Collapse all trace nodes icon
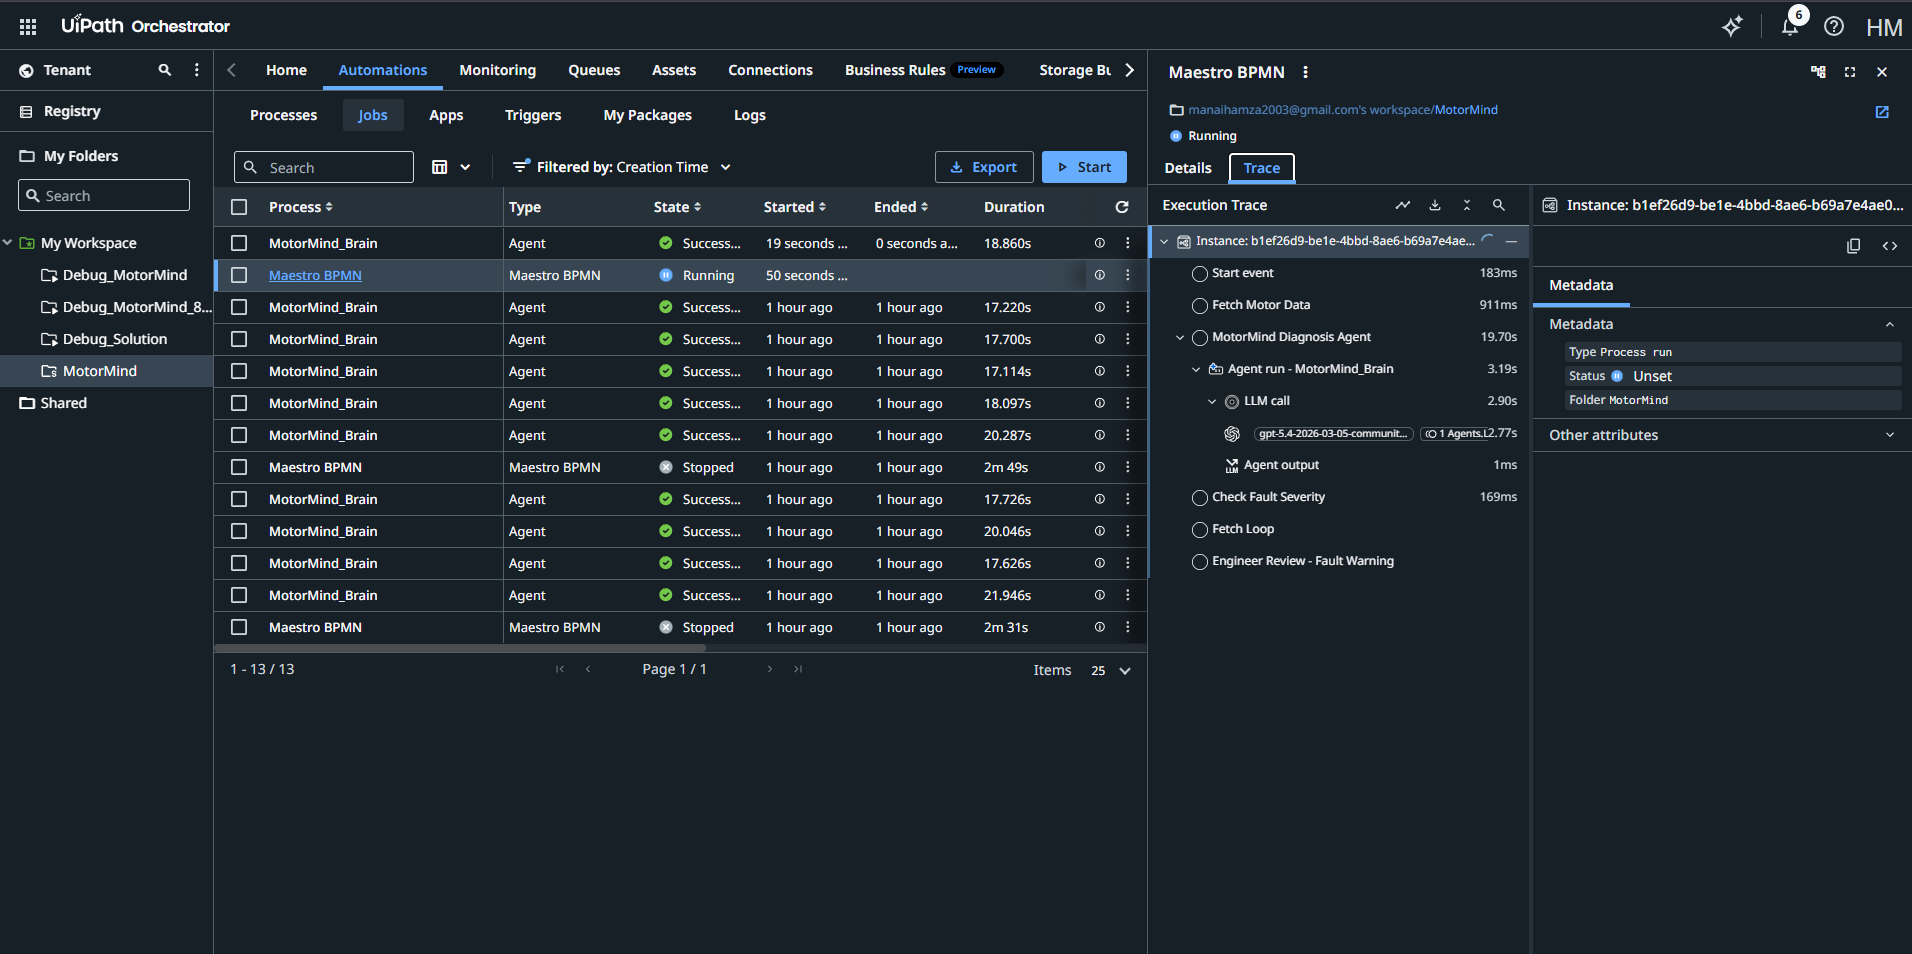This screenshot has height=954, width=1912. (x=1467, y=205)
